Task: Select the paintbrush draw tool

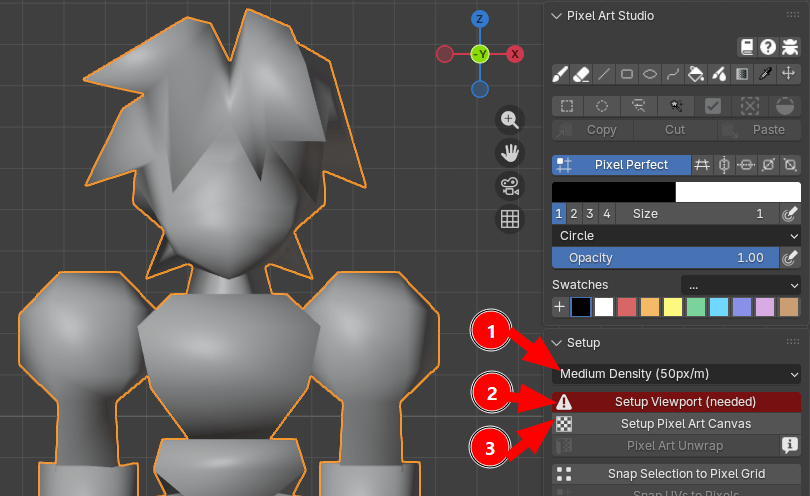Action: tap(559, 74)
